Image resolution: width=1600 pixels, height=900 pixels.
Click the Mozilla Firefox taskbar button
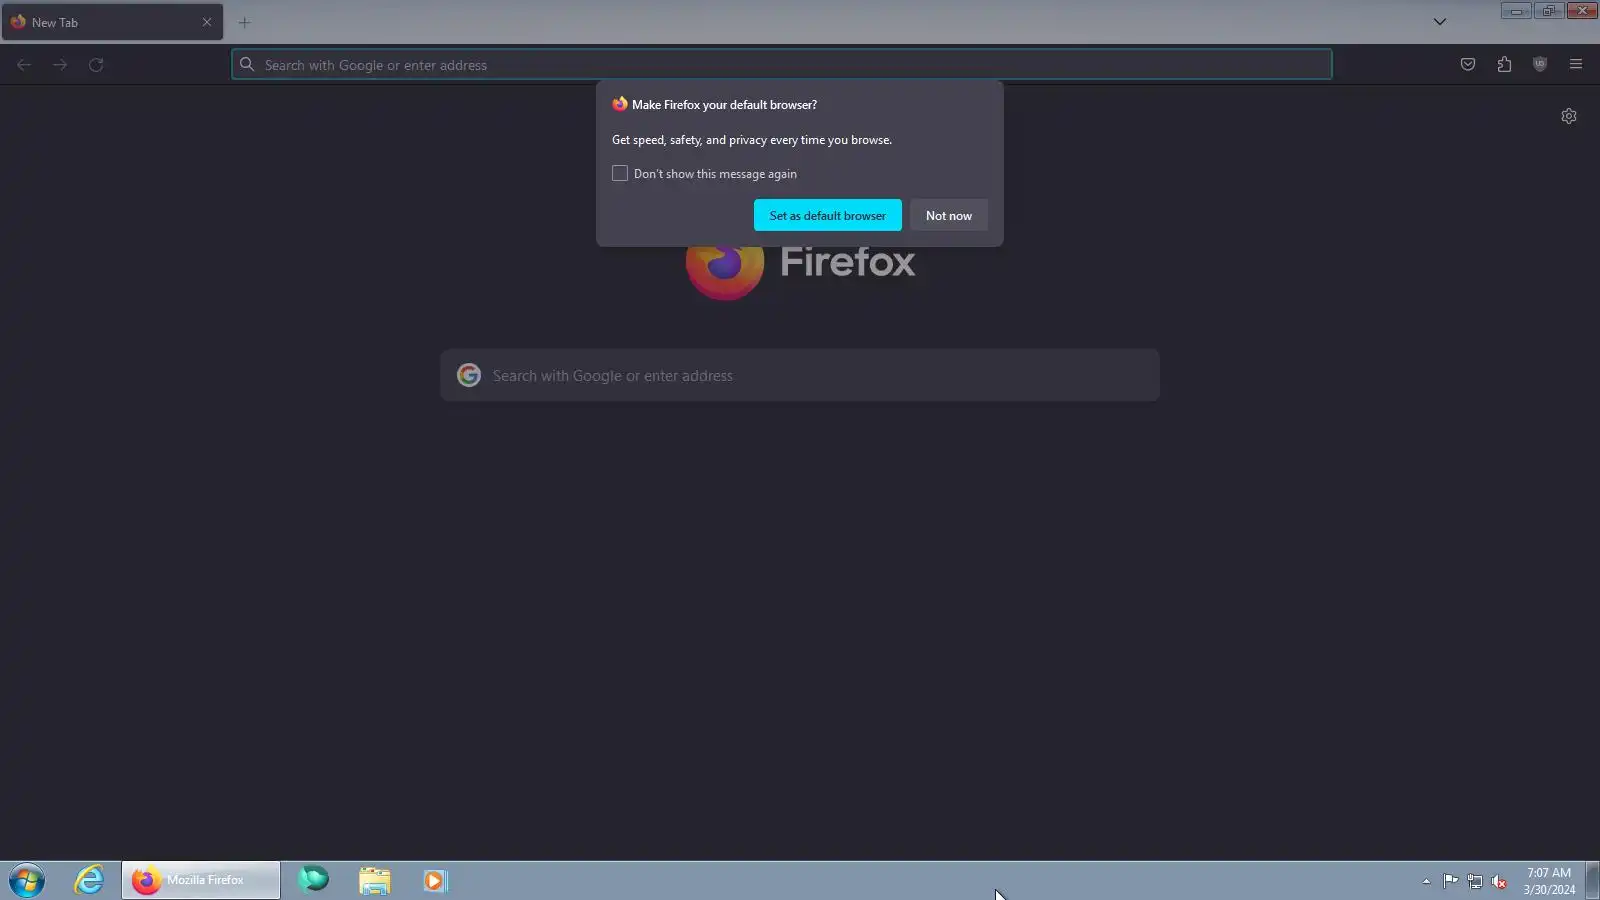pos(201,880)
